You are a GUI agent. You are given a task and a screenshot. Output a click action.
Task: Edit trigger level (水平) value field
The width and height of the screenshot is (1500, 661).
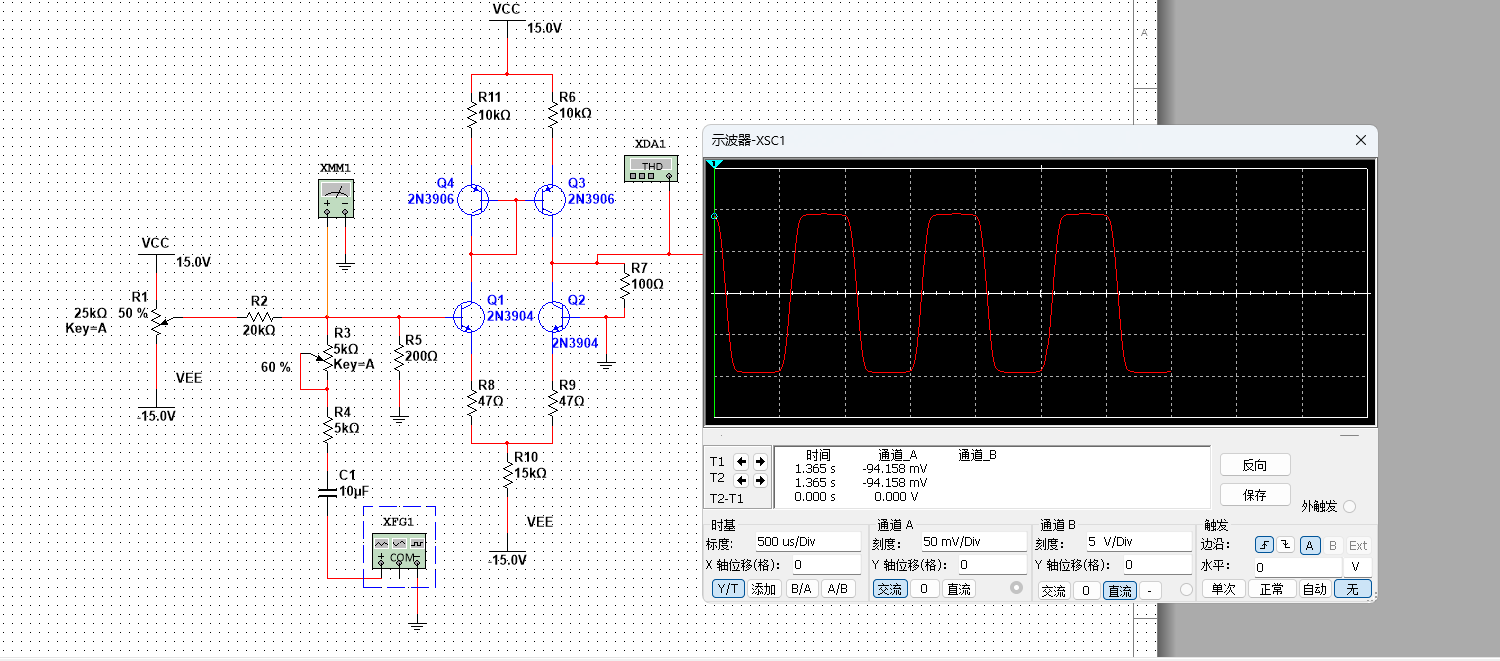(x=1298, y=567)
